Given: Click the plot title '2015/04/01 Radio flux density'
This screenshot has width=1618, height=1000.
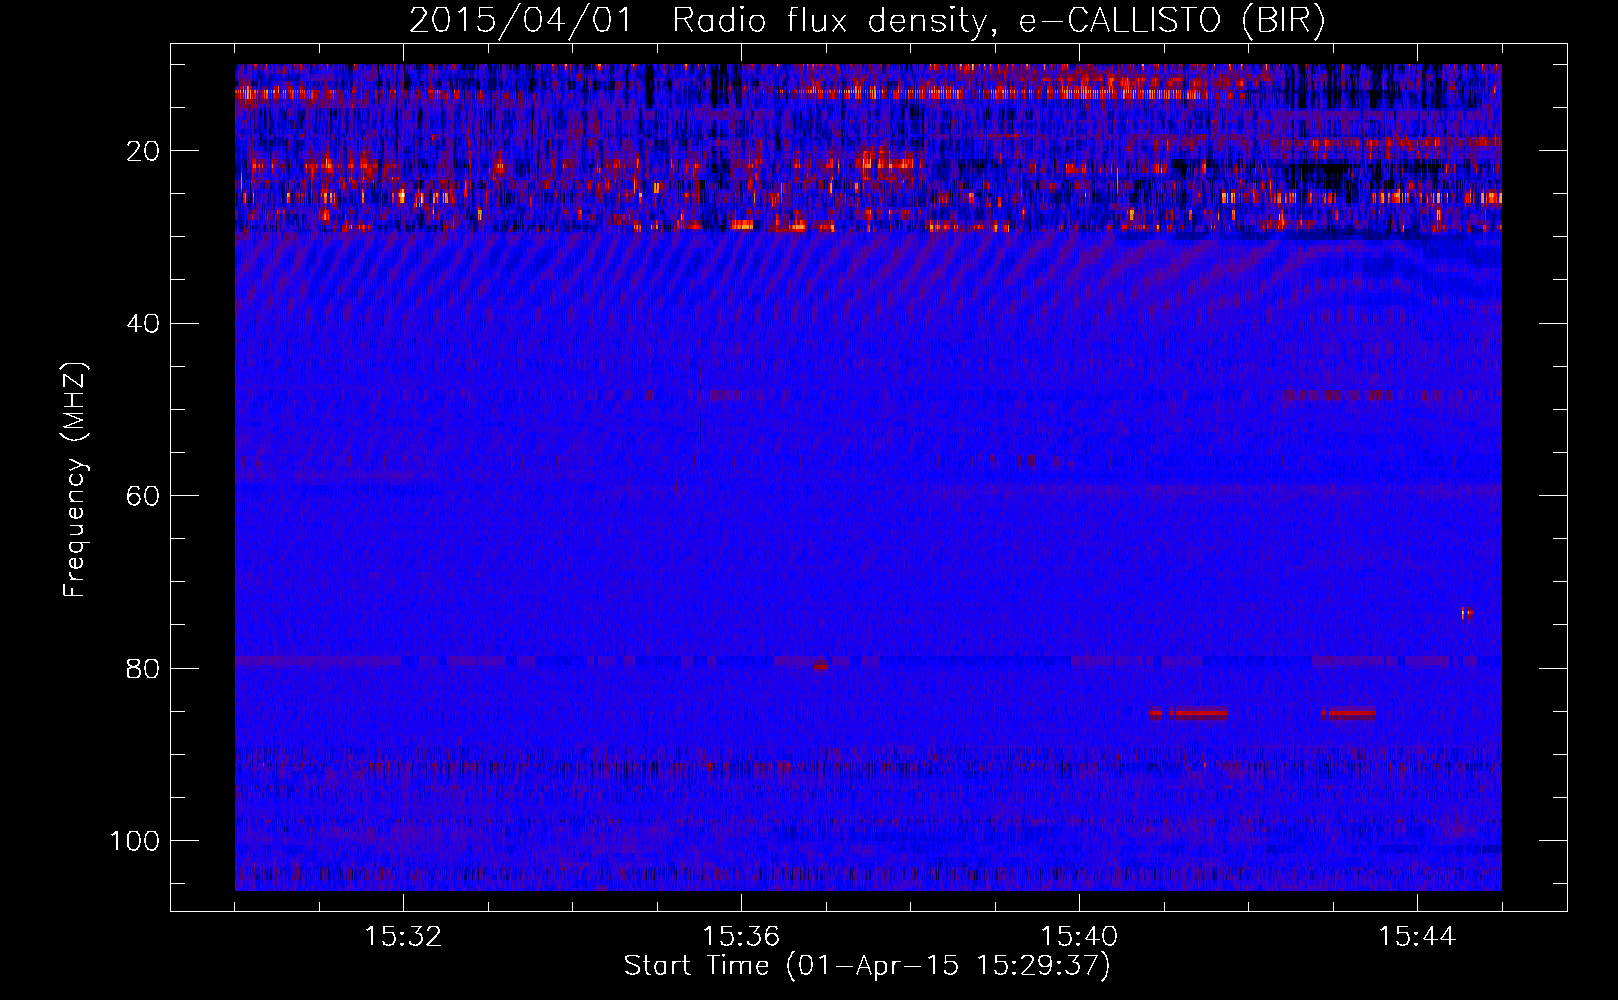Looking at the screenshot, I should 867,21.
